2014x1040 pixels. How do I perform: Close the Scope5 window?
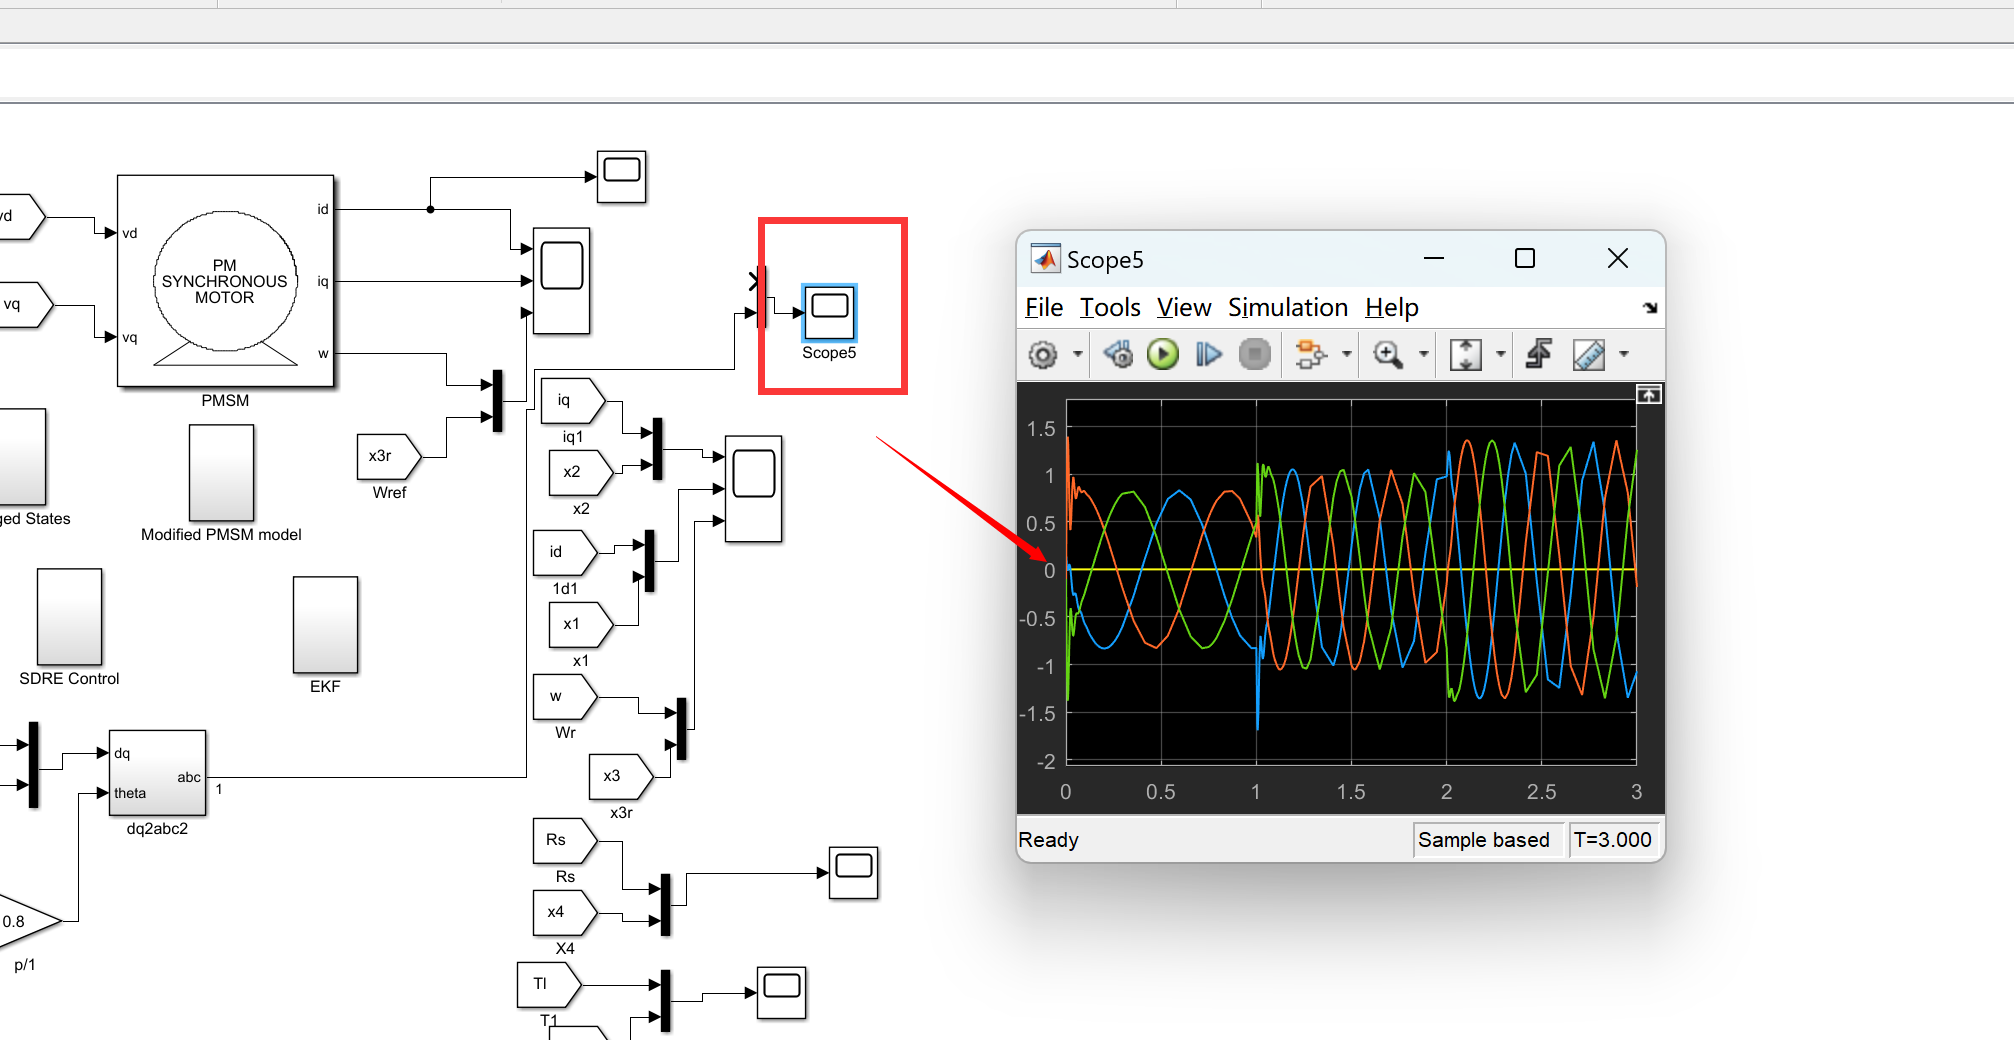pyautogui.click(x=1618, y=259)
